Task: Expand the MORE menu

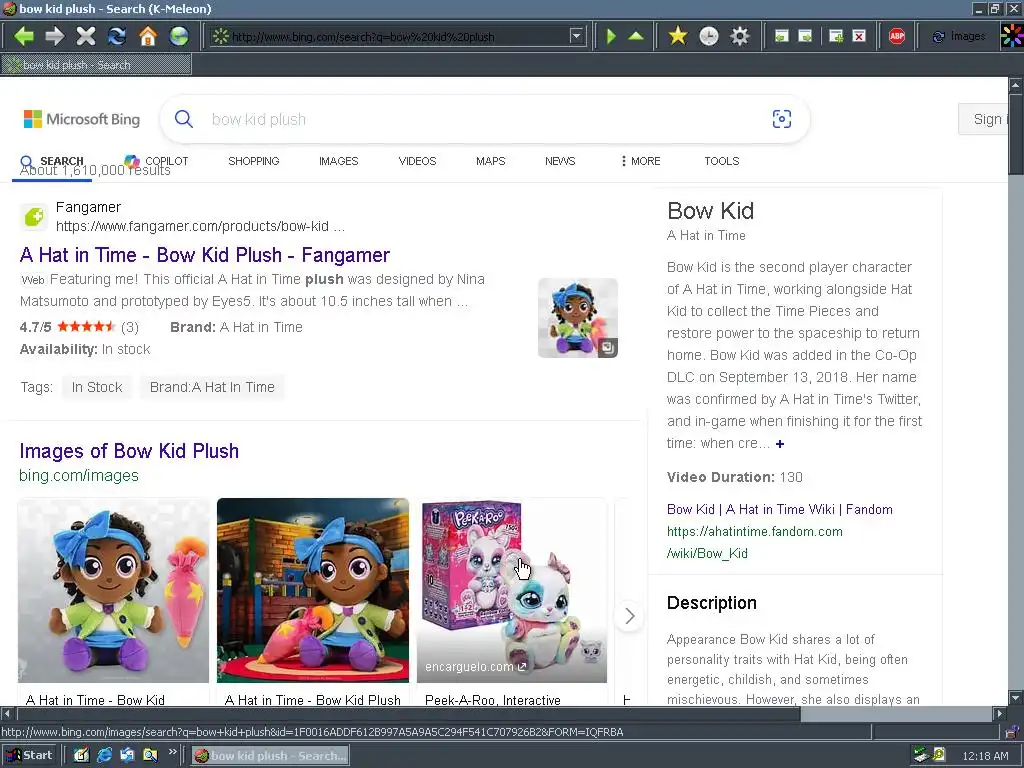Action: [x=641, y=161]
